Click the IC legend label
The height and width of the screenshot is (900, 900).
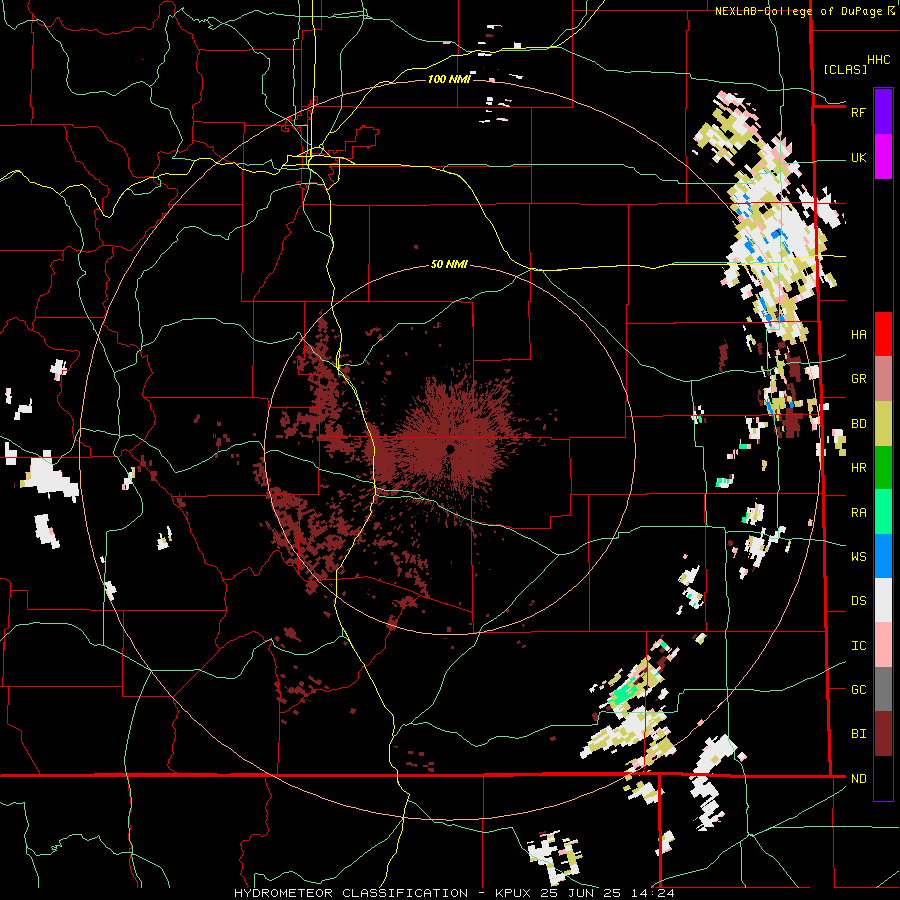point(858,646)
